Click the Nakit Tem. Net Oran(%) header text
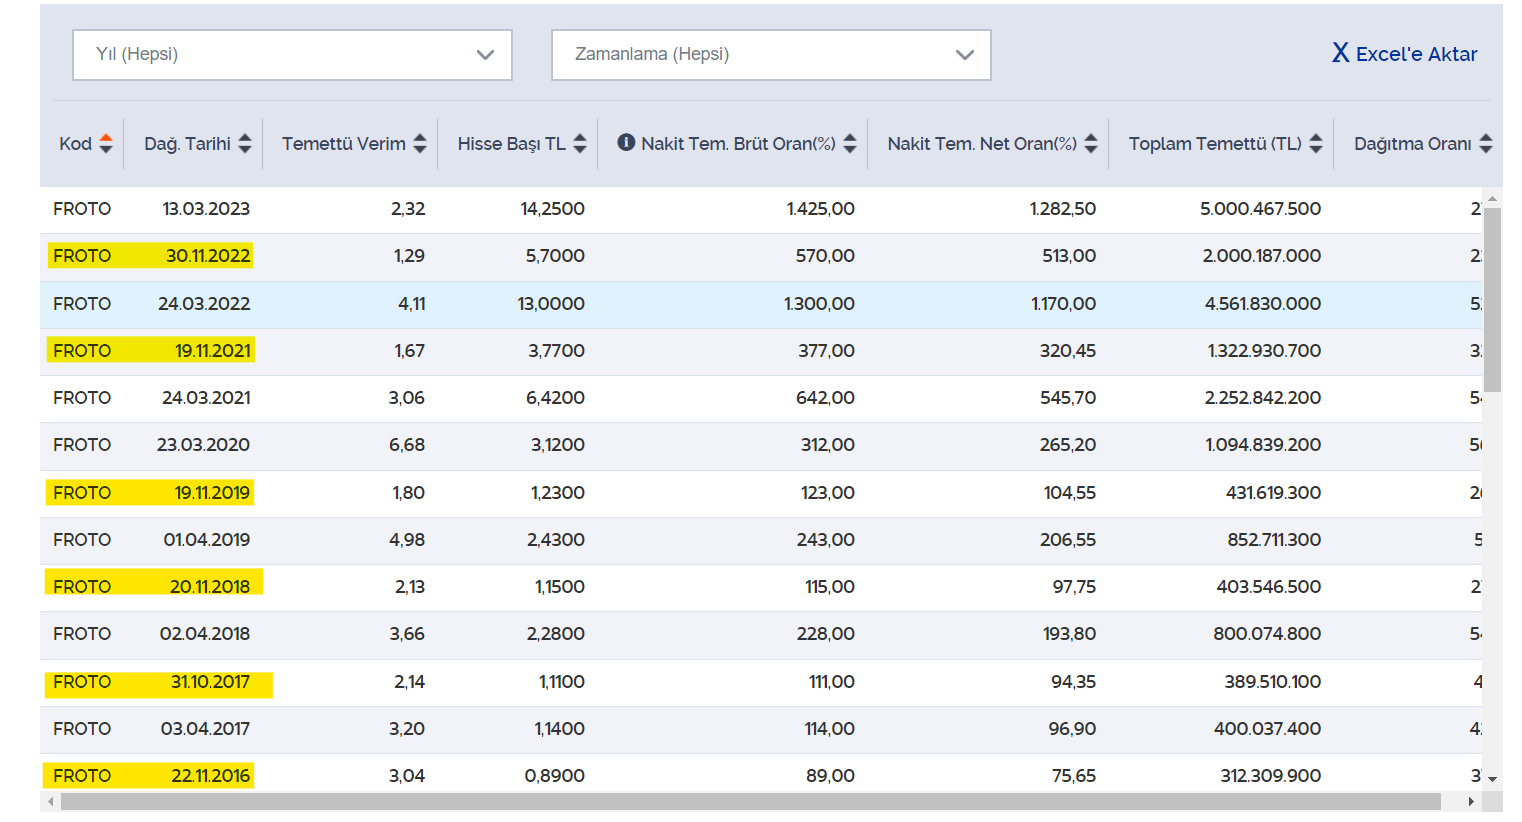Screen dimensions: 1522x822 click(x=982, y=143)
